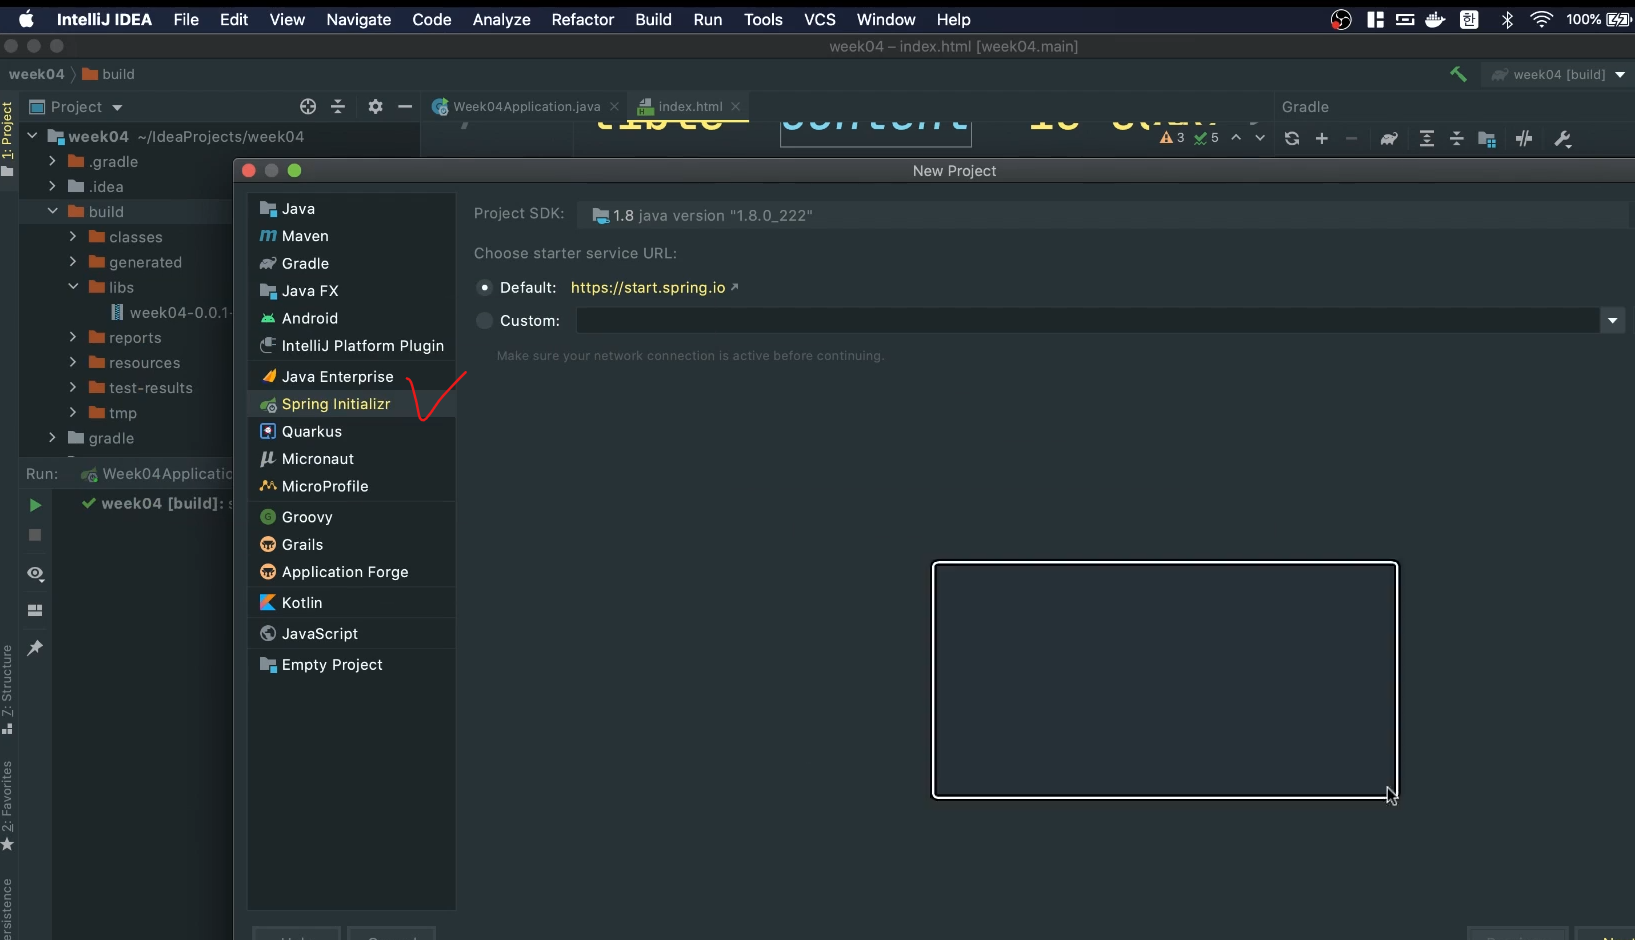1635x940 pixels.
Task: Open Project SDK dropdown
Action: coord(1104,215)
